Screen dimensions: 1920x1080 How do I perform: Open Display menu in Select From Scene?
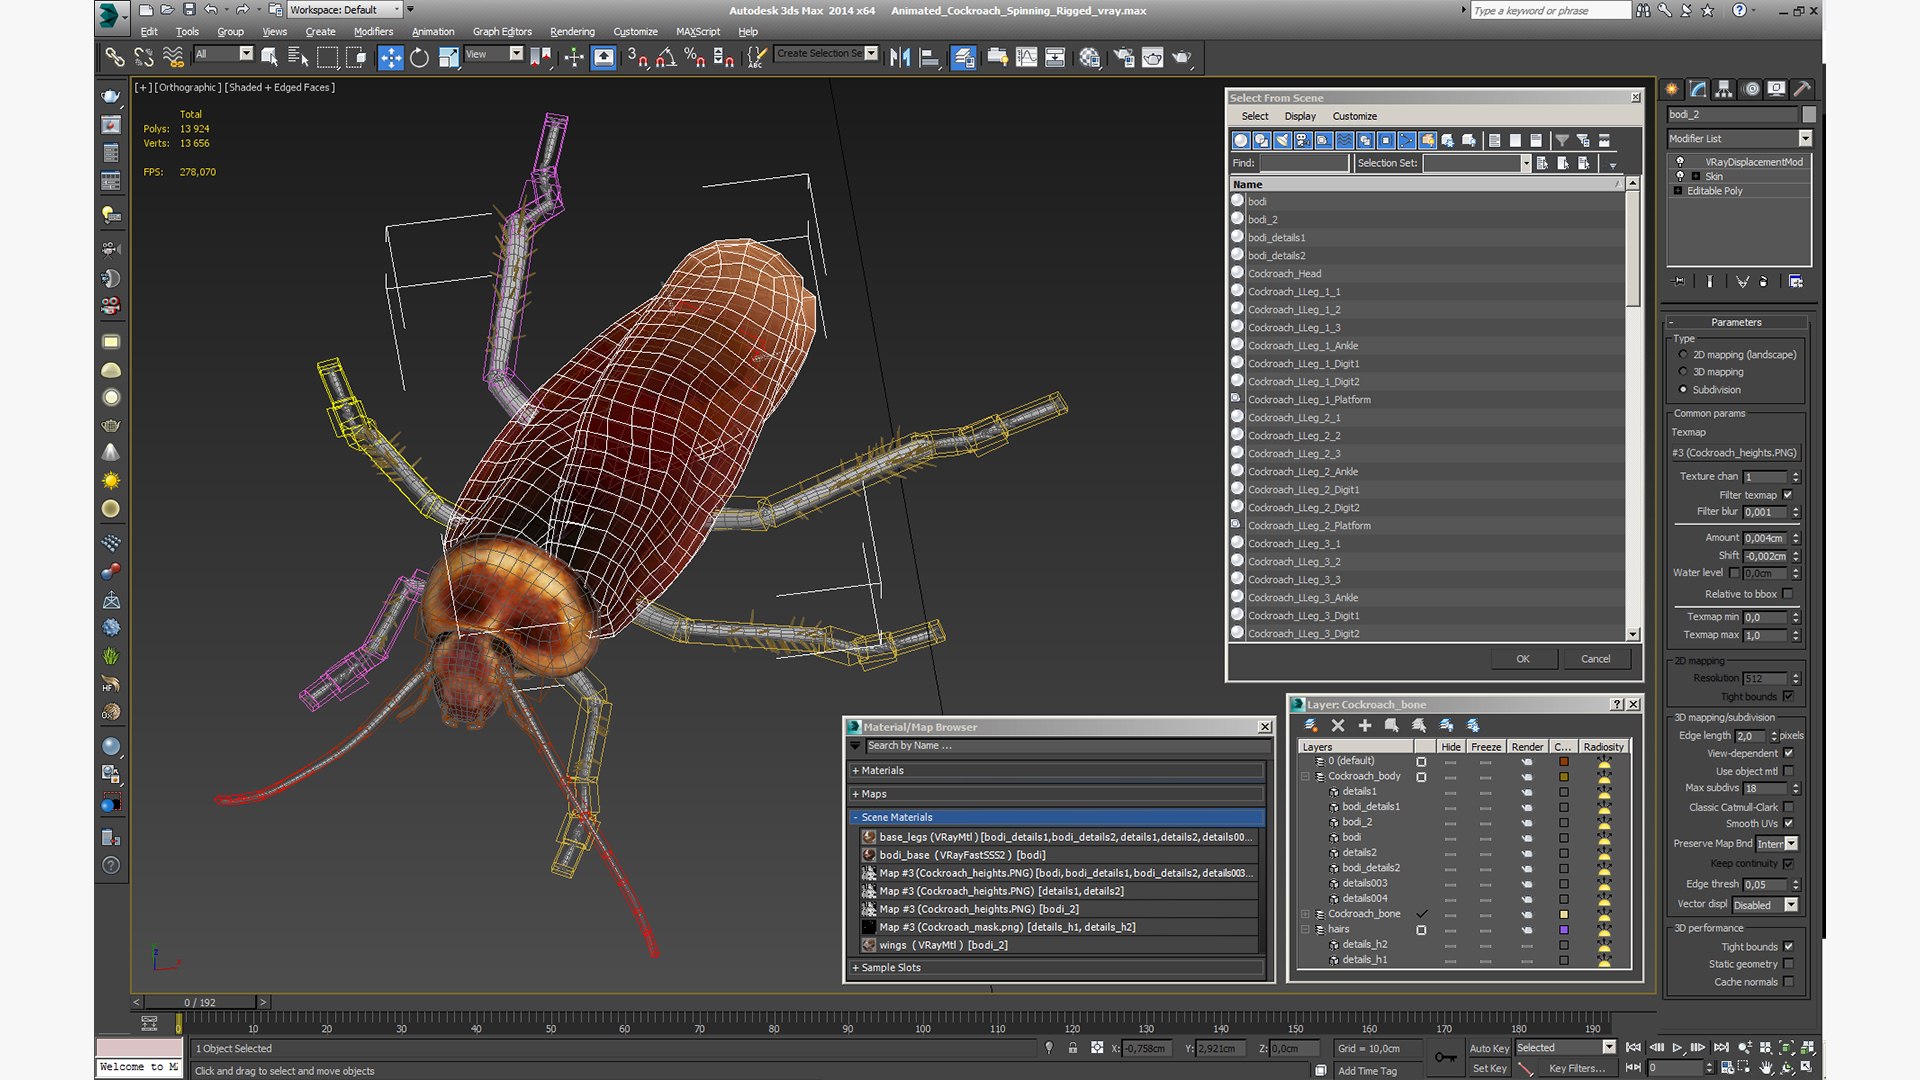click(x=1300, y=116)
